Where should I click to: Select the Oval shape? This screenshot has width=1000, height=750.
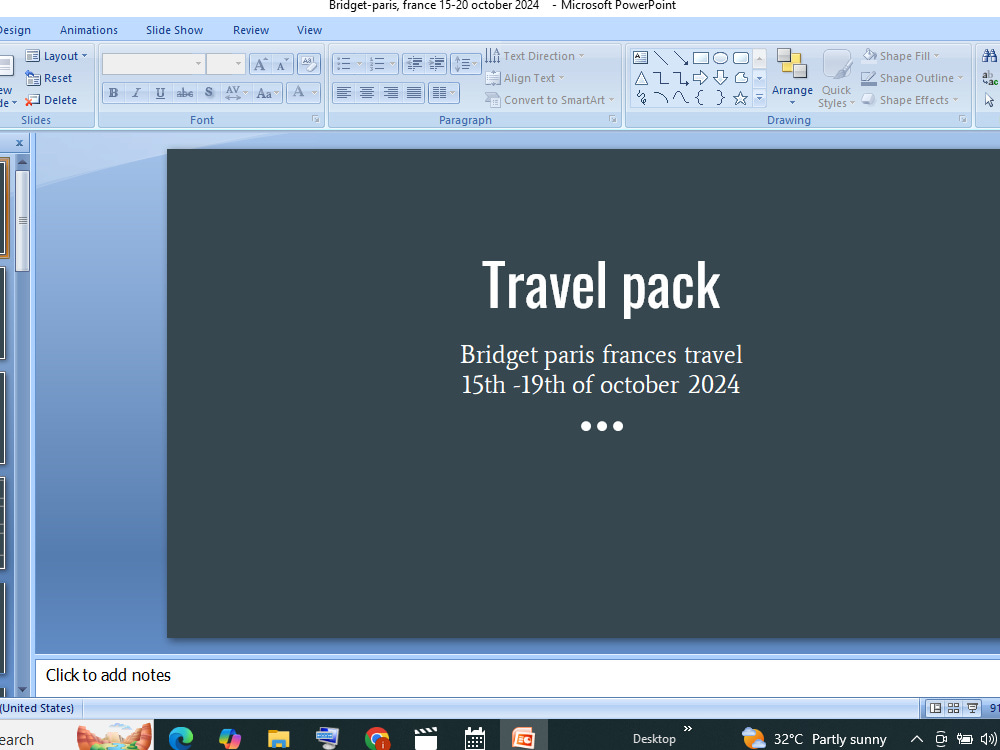click(720, 58)
